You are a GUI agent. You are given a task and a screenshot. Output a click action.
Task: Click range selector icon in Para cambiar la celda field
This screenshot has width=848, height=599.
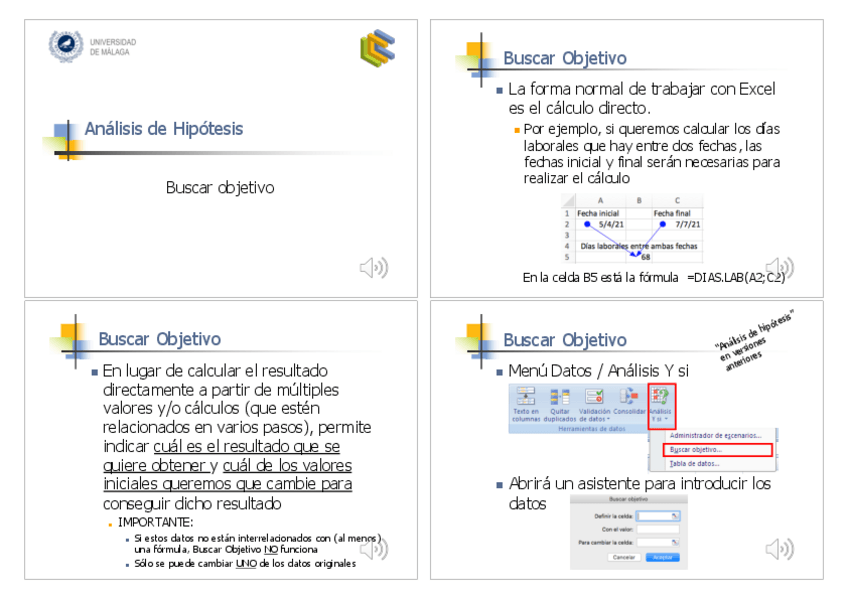pos(675,542)
